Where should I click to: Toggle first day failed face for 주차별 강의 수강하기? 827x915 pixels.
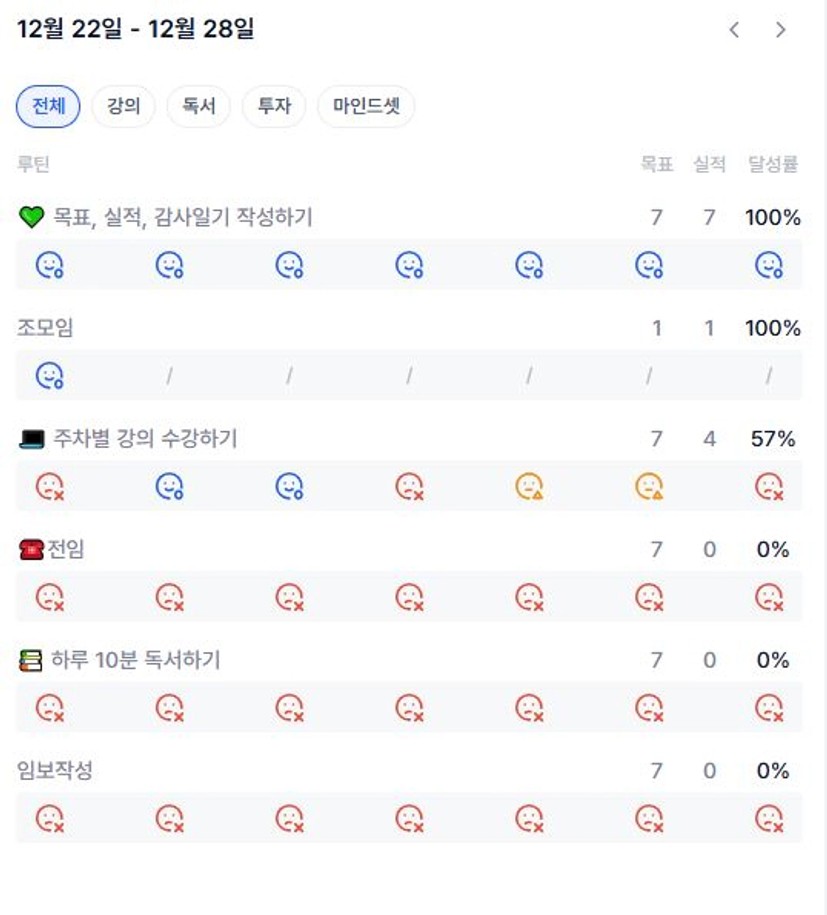coord(49,487)
